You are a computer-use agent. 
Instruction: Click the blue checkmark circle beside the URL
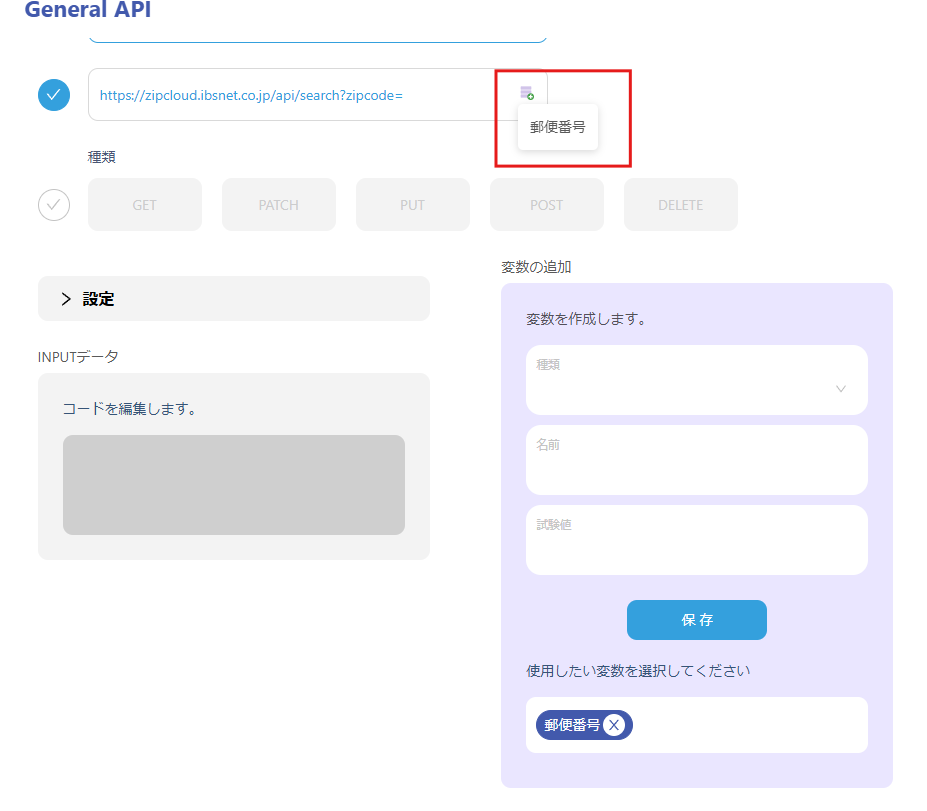click(54, 95)
